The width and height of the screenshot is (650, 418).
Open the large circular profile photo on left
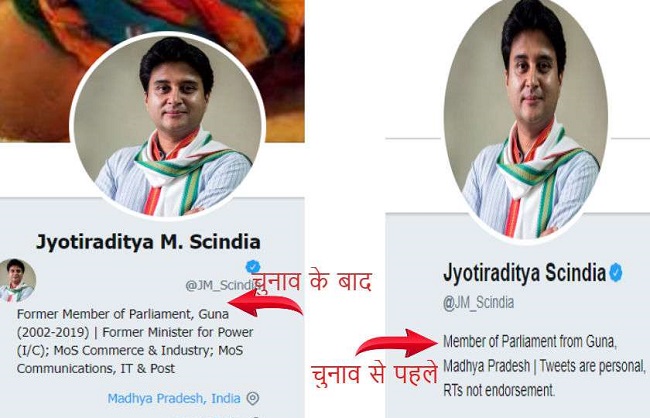coord(167,126)
